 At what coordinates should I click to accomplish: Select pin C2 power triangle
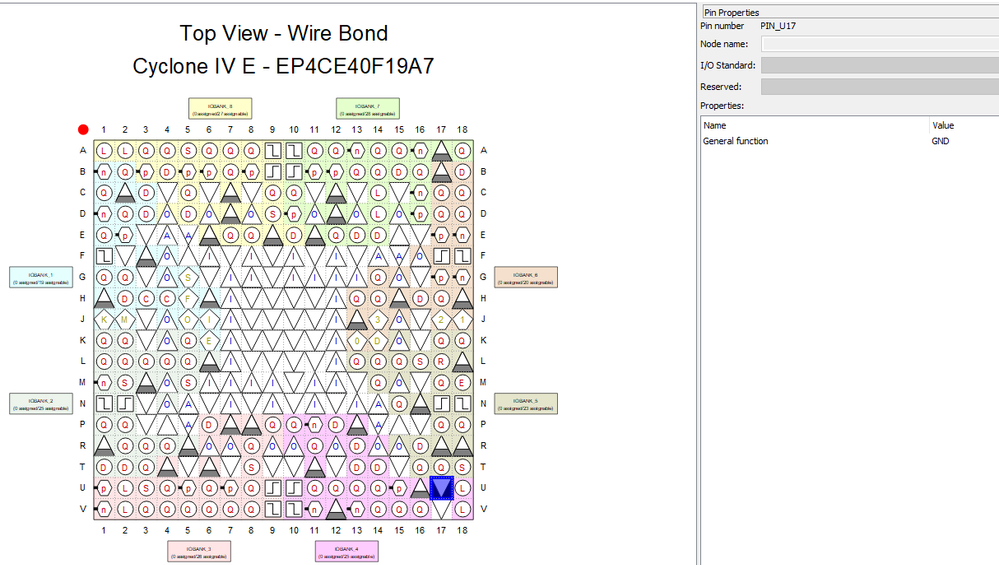point(125,193)
